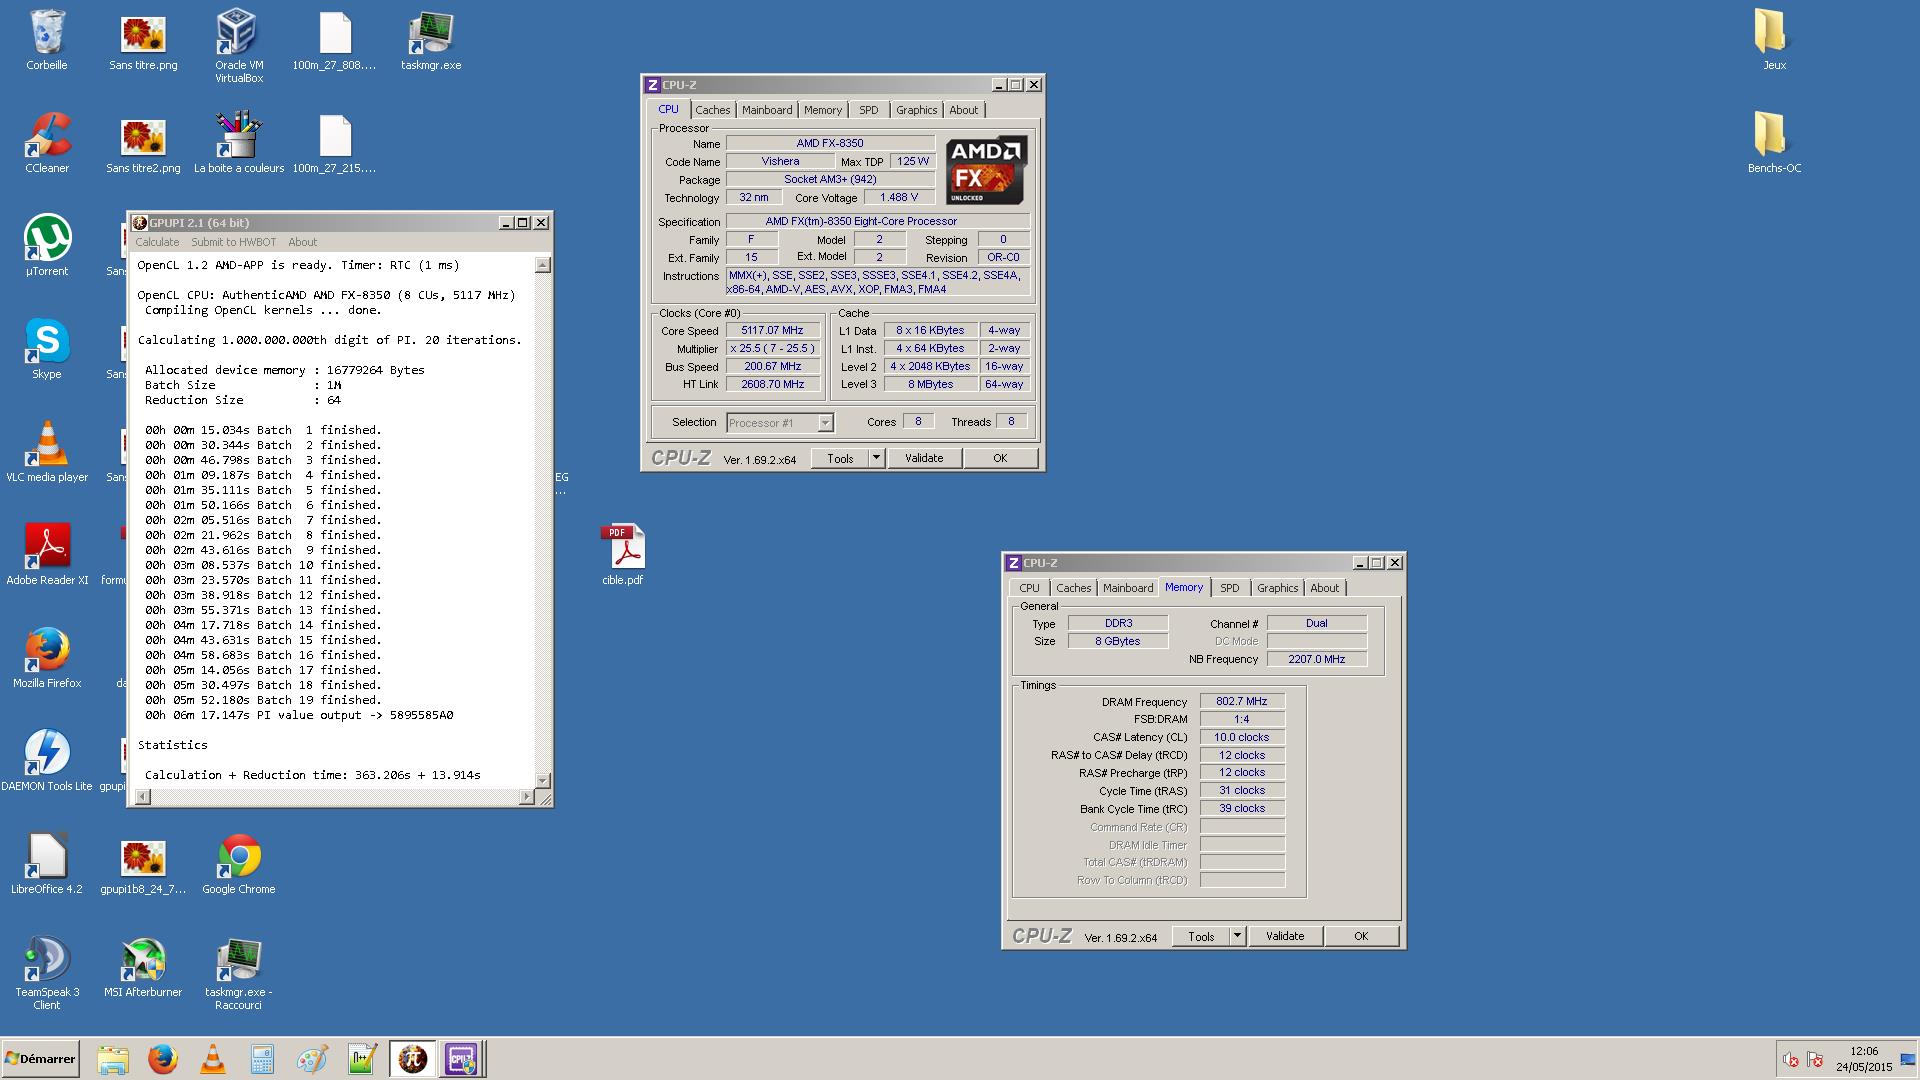The height and width of the screenshot is (1080, 1920).
Task: Click GPUPI vertical scrollbar down arrow
Action: pos(543,780)
